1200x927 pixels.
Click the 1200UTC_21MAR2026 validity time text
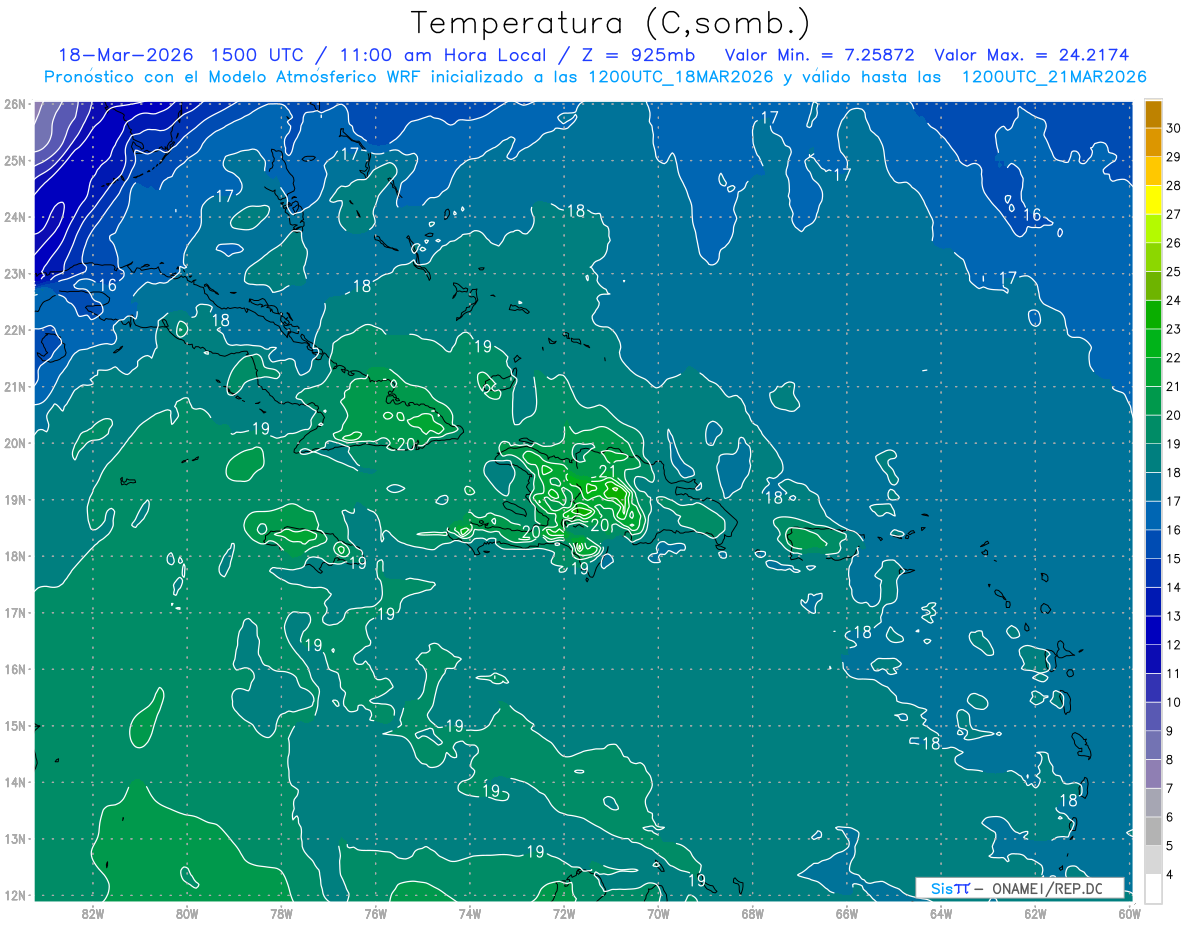(1053, 77)
